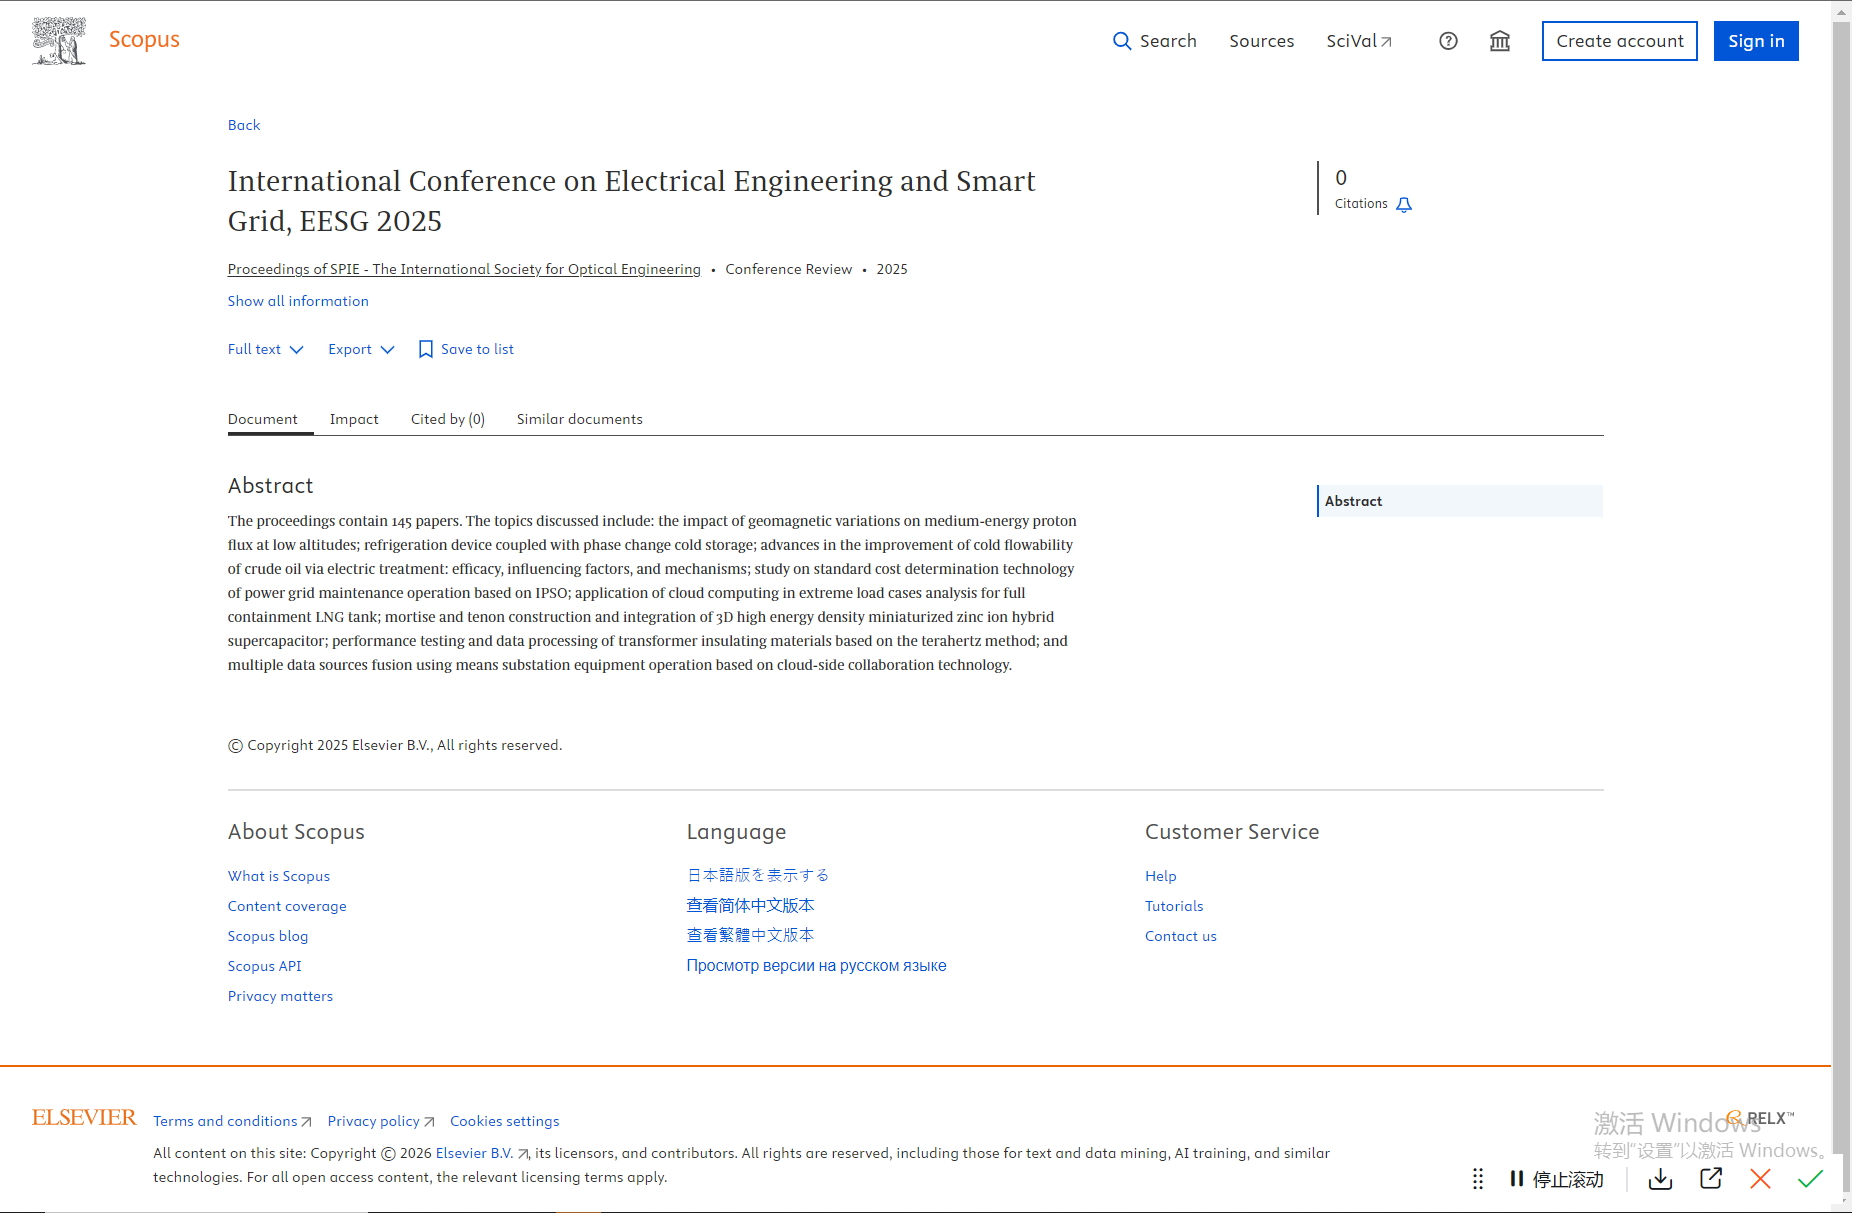The width and height of the screenshot is (1852, 1213).
Task: Set citation alert with bell icon
Action: [x=1404, y=204]
